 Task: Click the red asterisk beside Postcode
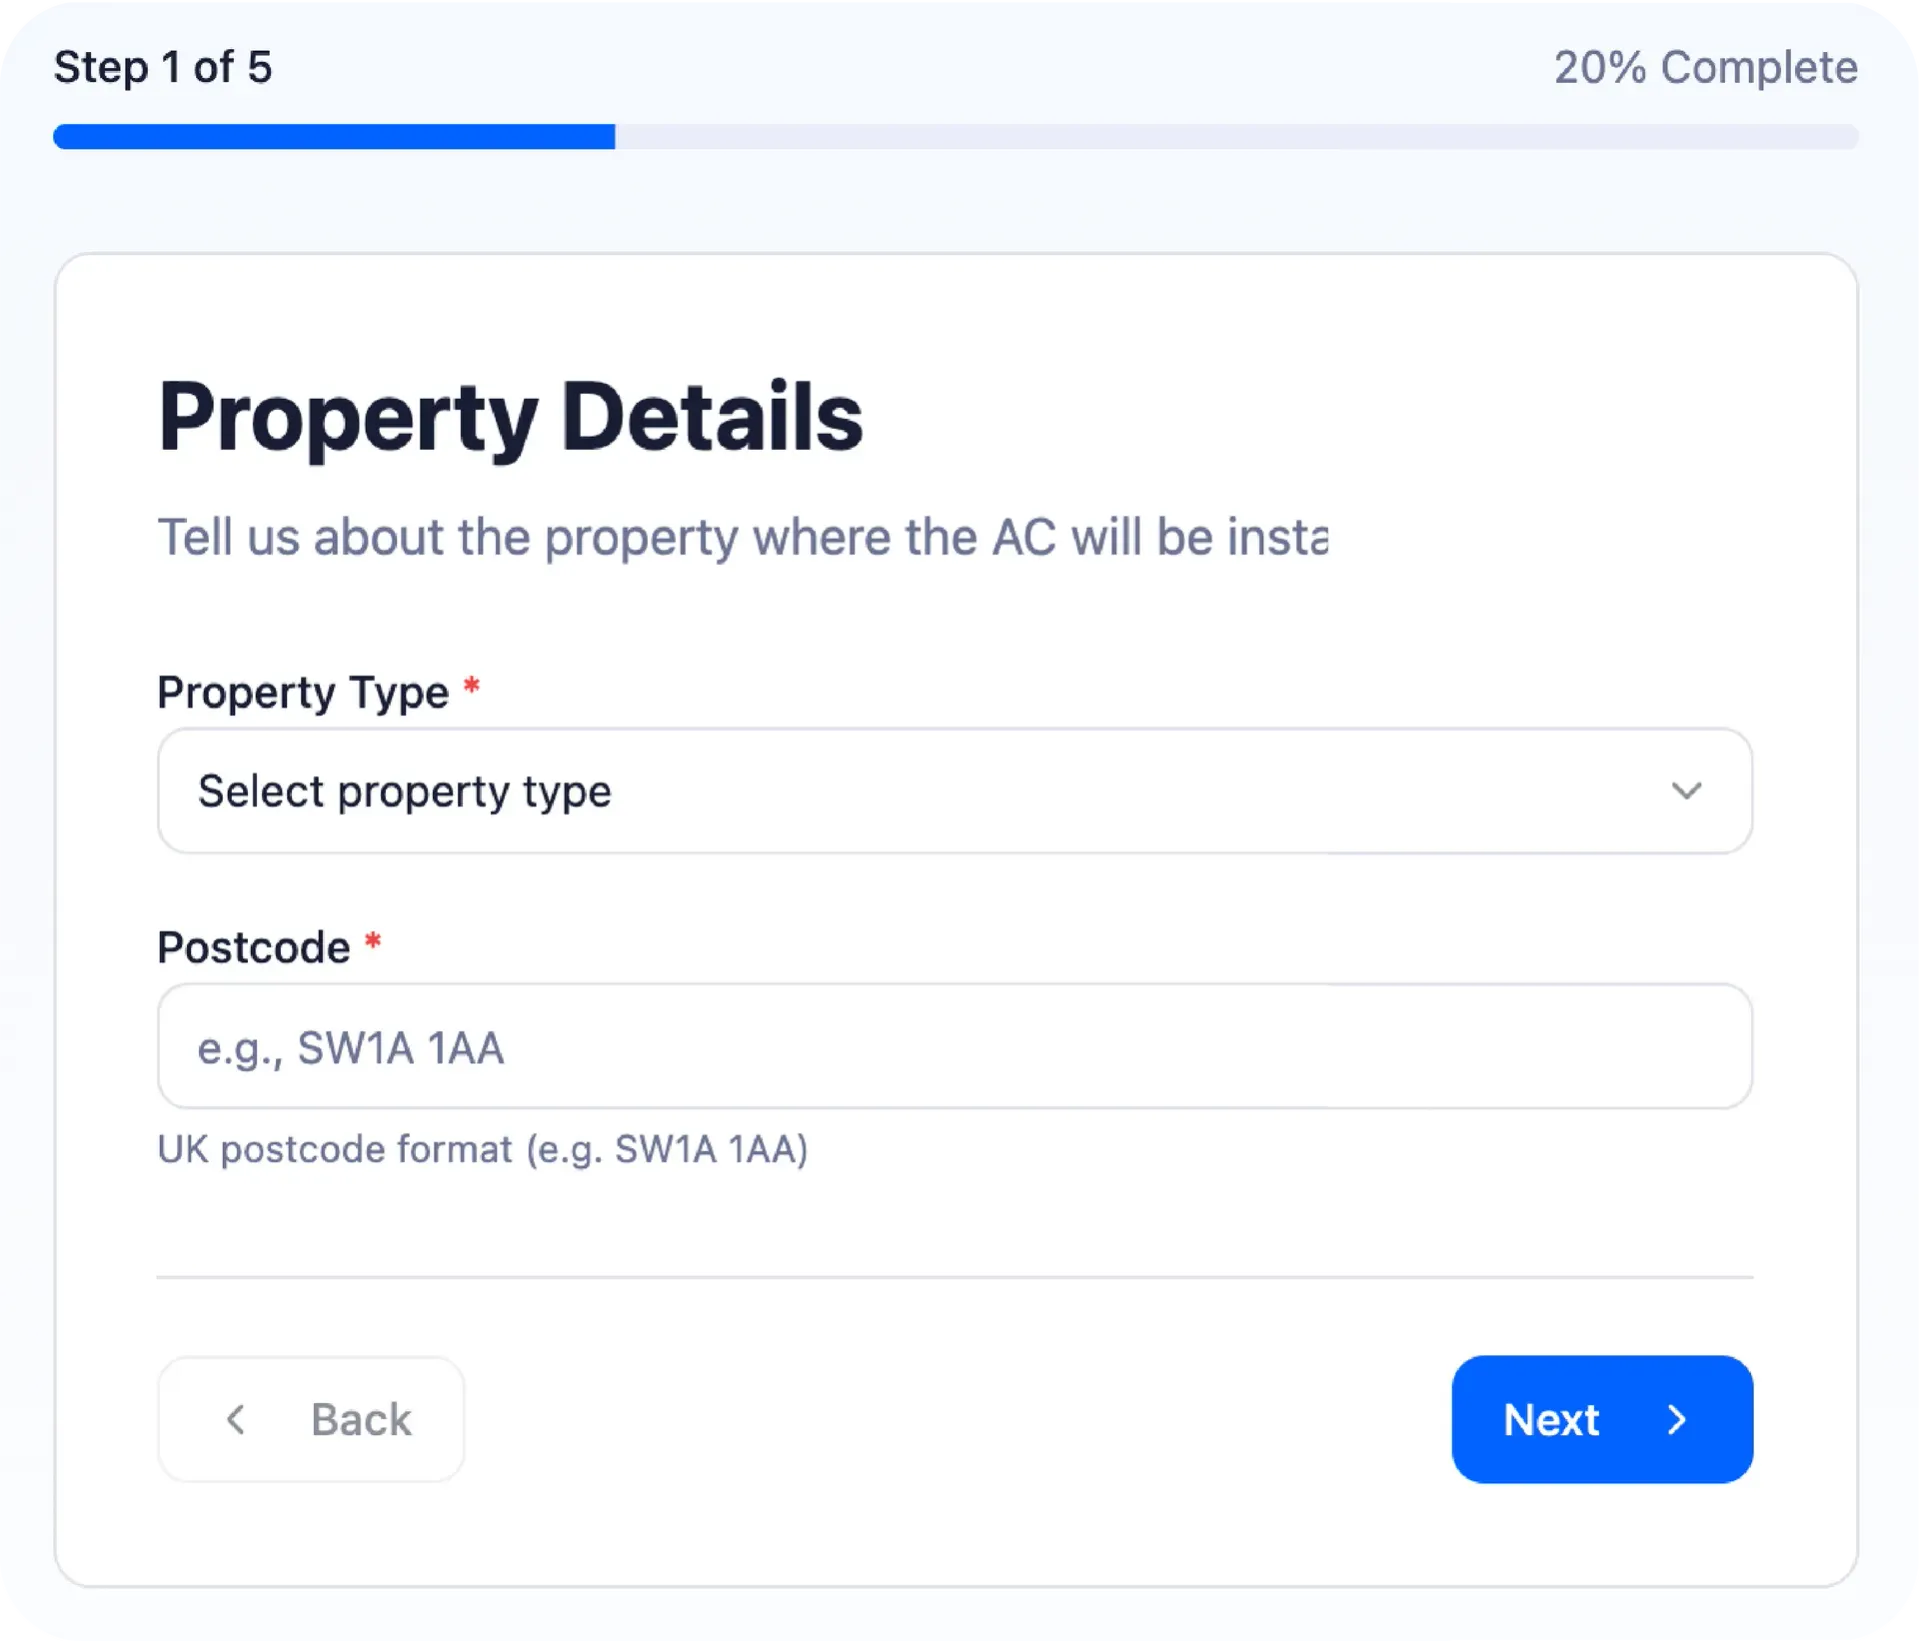373,942
